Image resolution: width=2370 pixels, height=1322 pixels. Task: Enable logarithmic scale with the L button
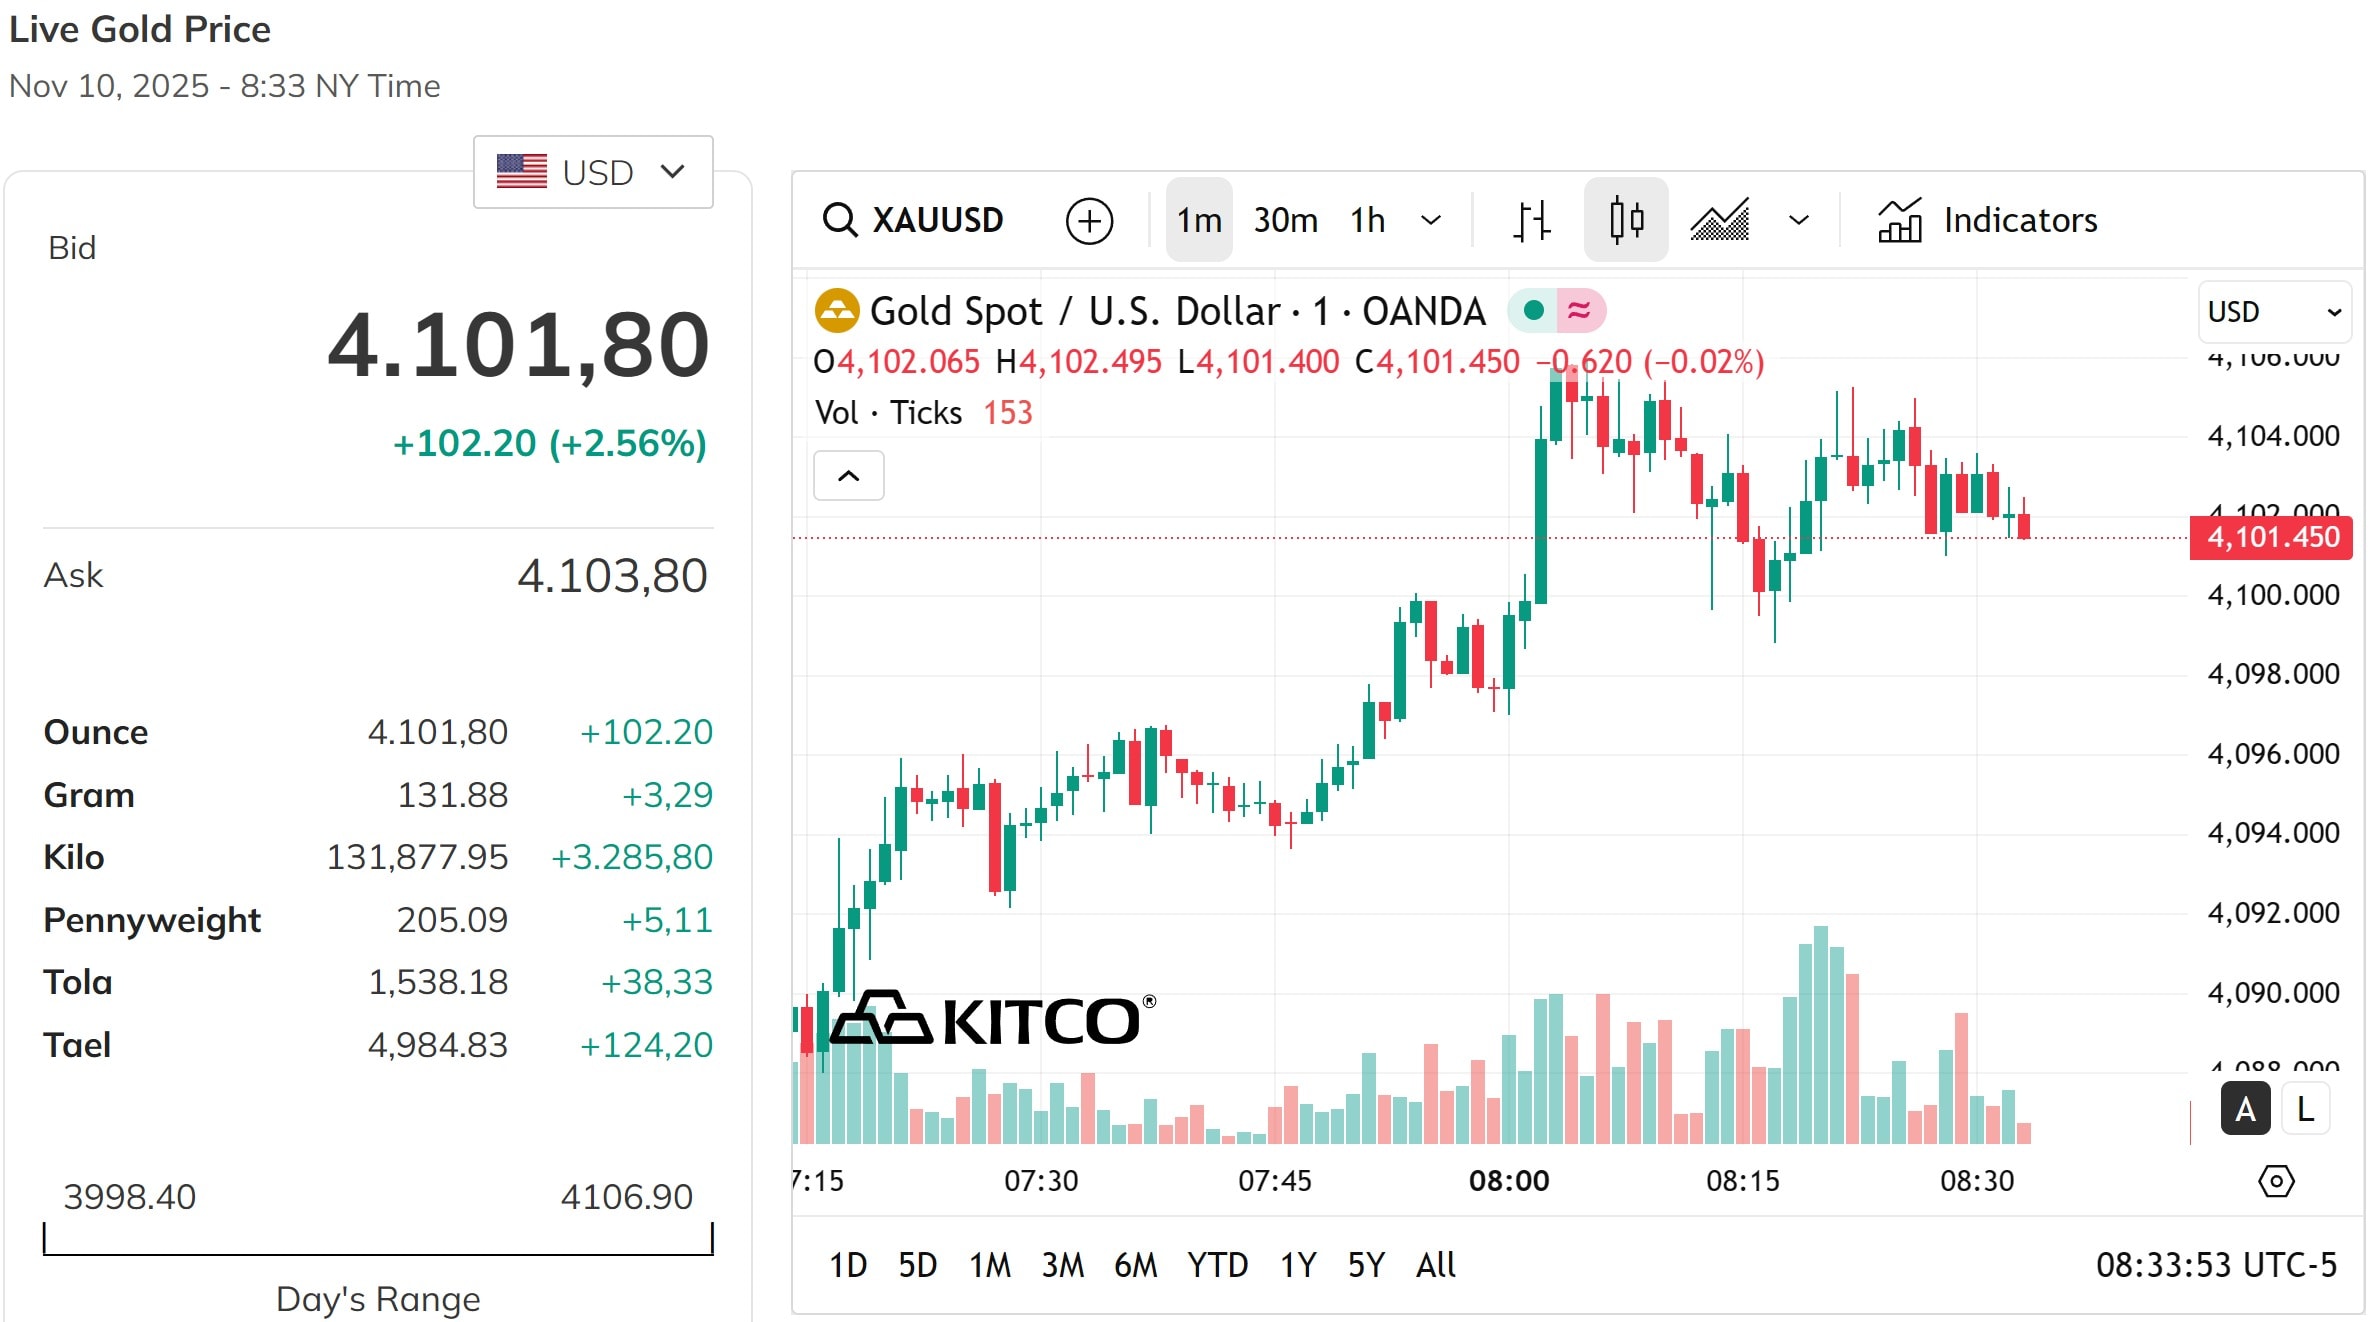click(x=2303, y=1108)
